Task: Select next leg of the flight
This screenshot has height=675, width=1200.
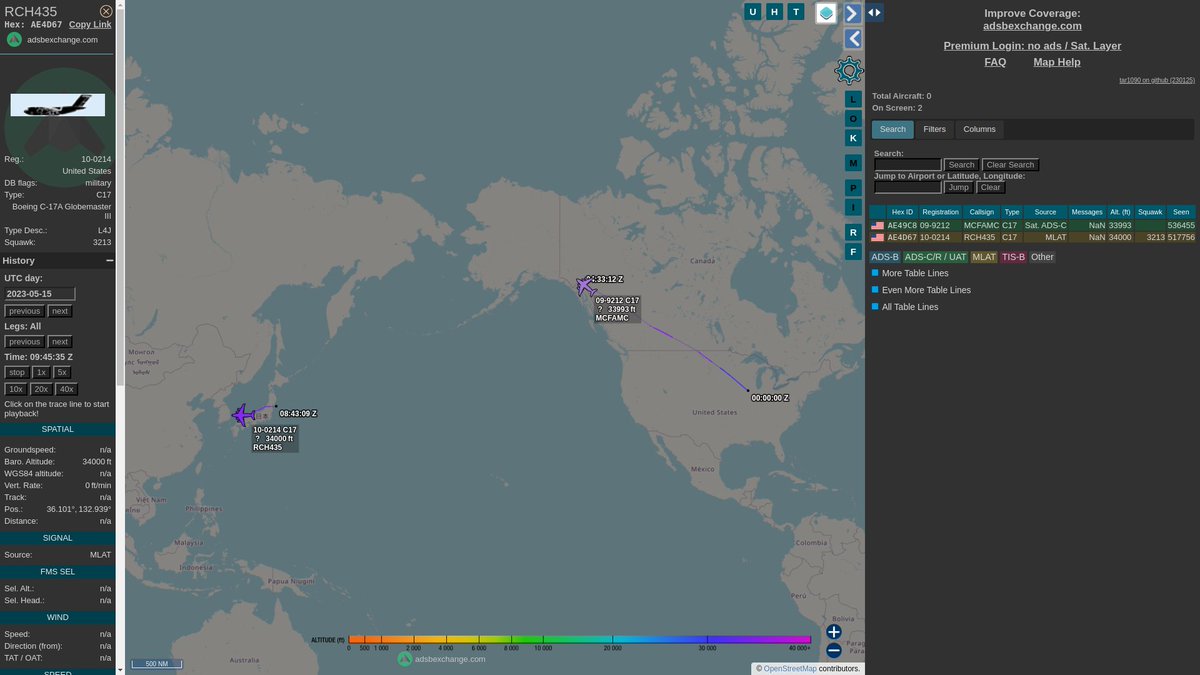Action: pos(60,342)
